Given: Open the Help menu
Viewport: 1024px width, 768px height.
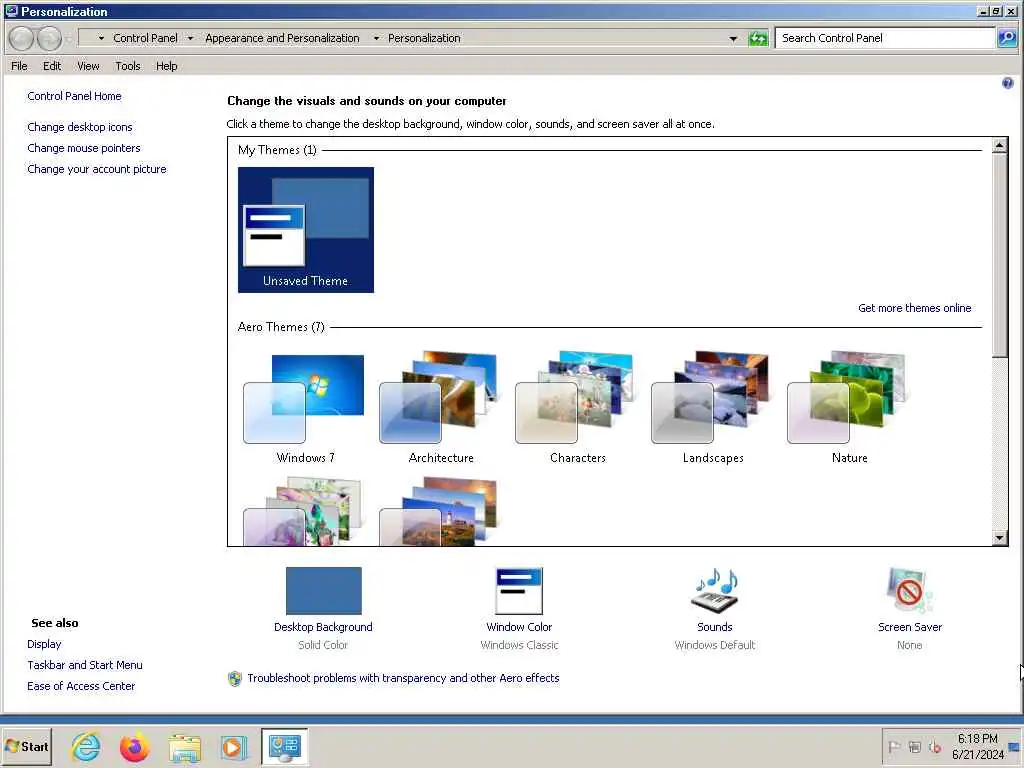Looking at the screenshot, I should 167,66.
